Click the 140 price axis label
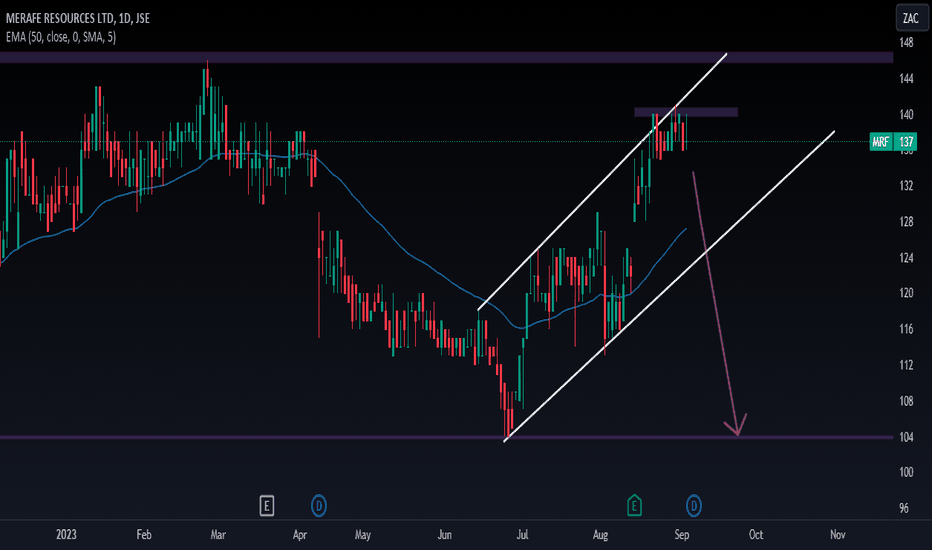The height and width of the screenshot is (550, 932). point(906,114)
